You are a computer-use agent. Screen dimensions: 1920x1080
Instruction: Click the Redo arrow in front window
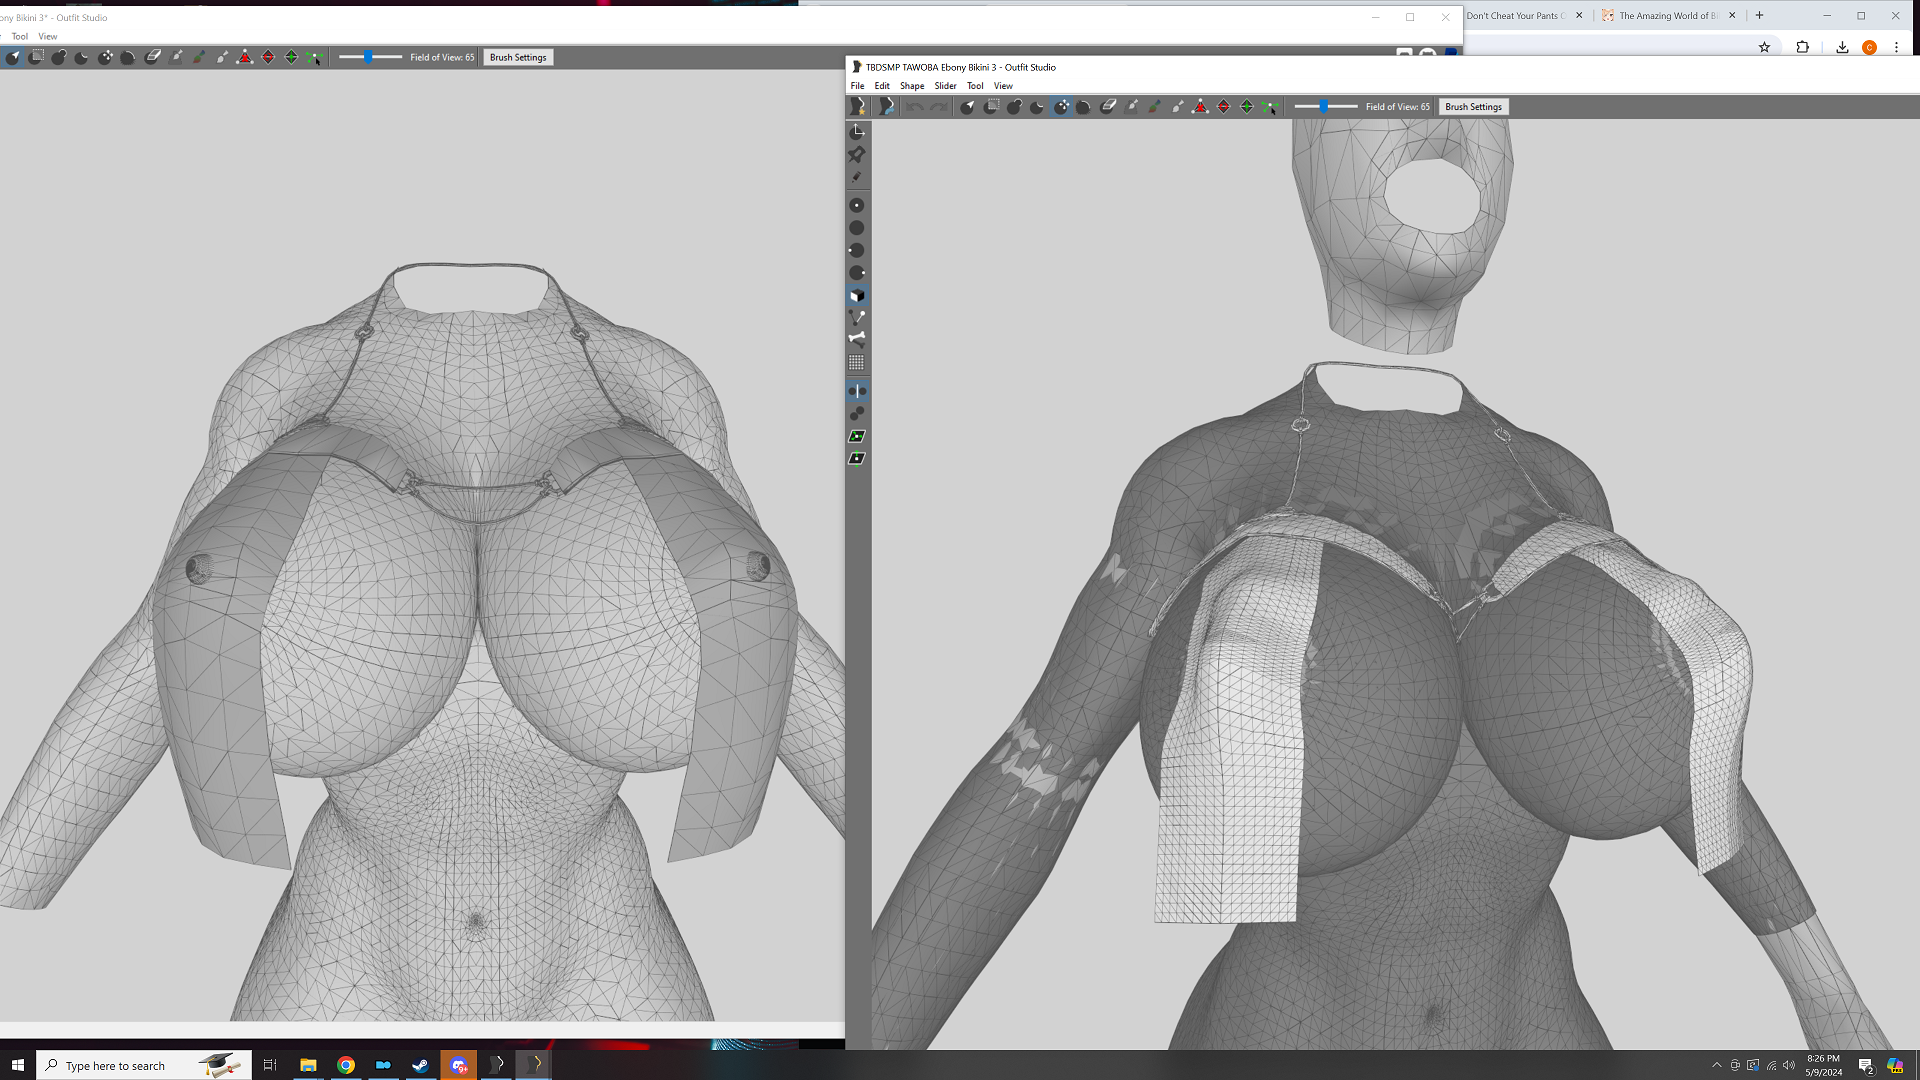tap(938, 107)
